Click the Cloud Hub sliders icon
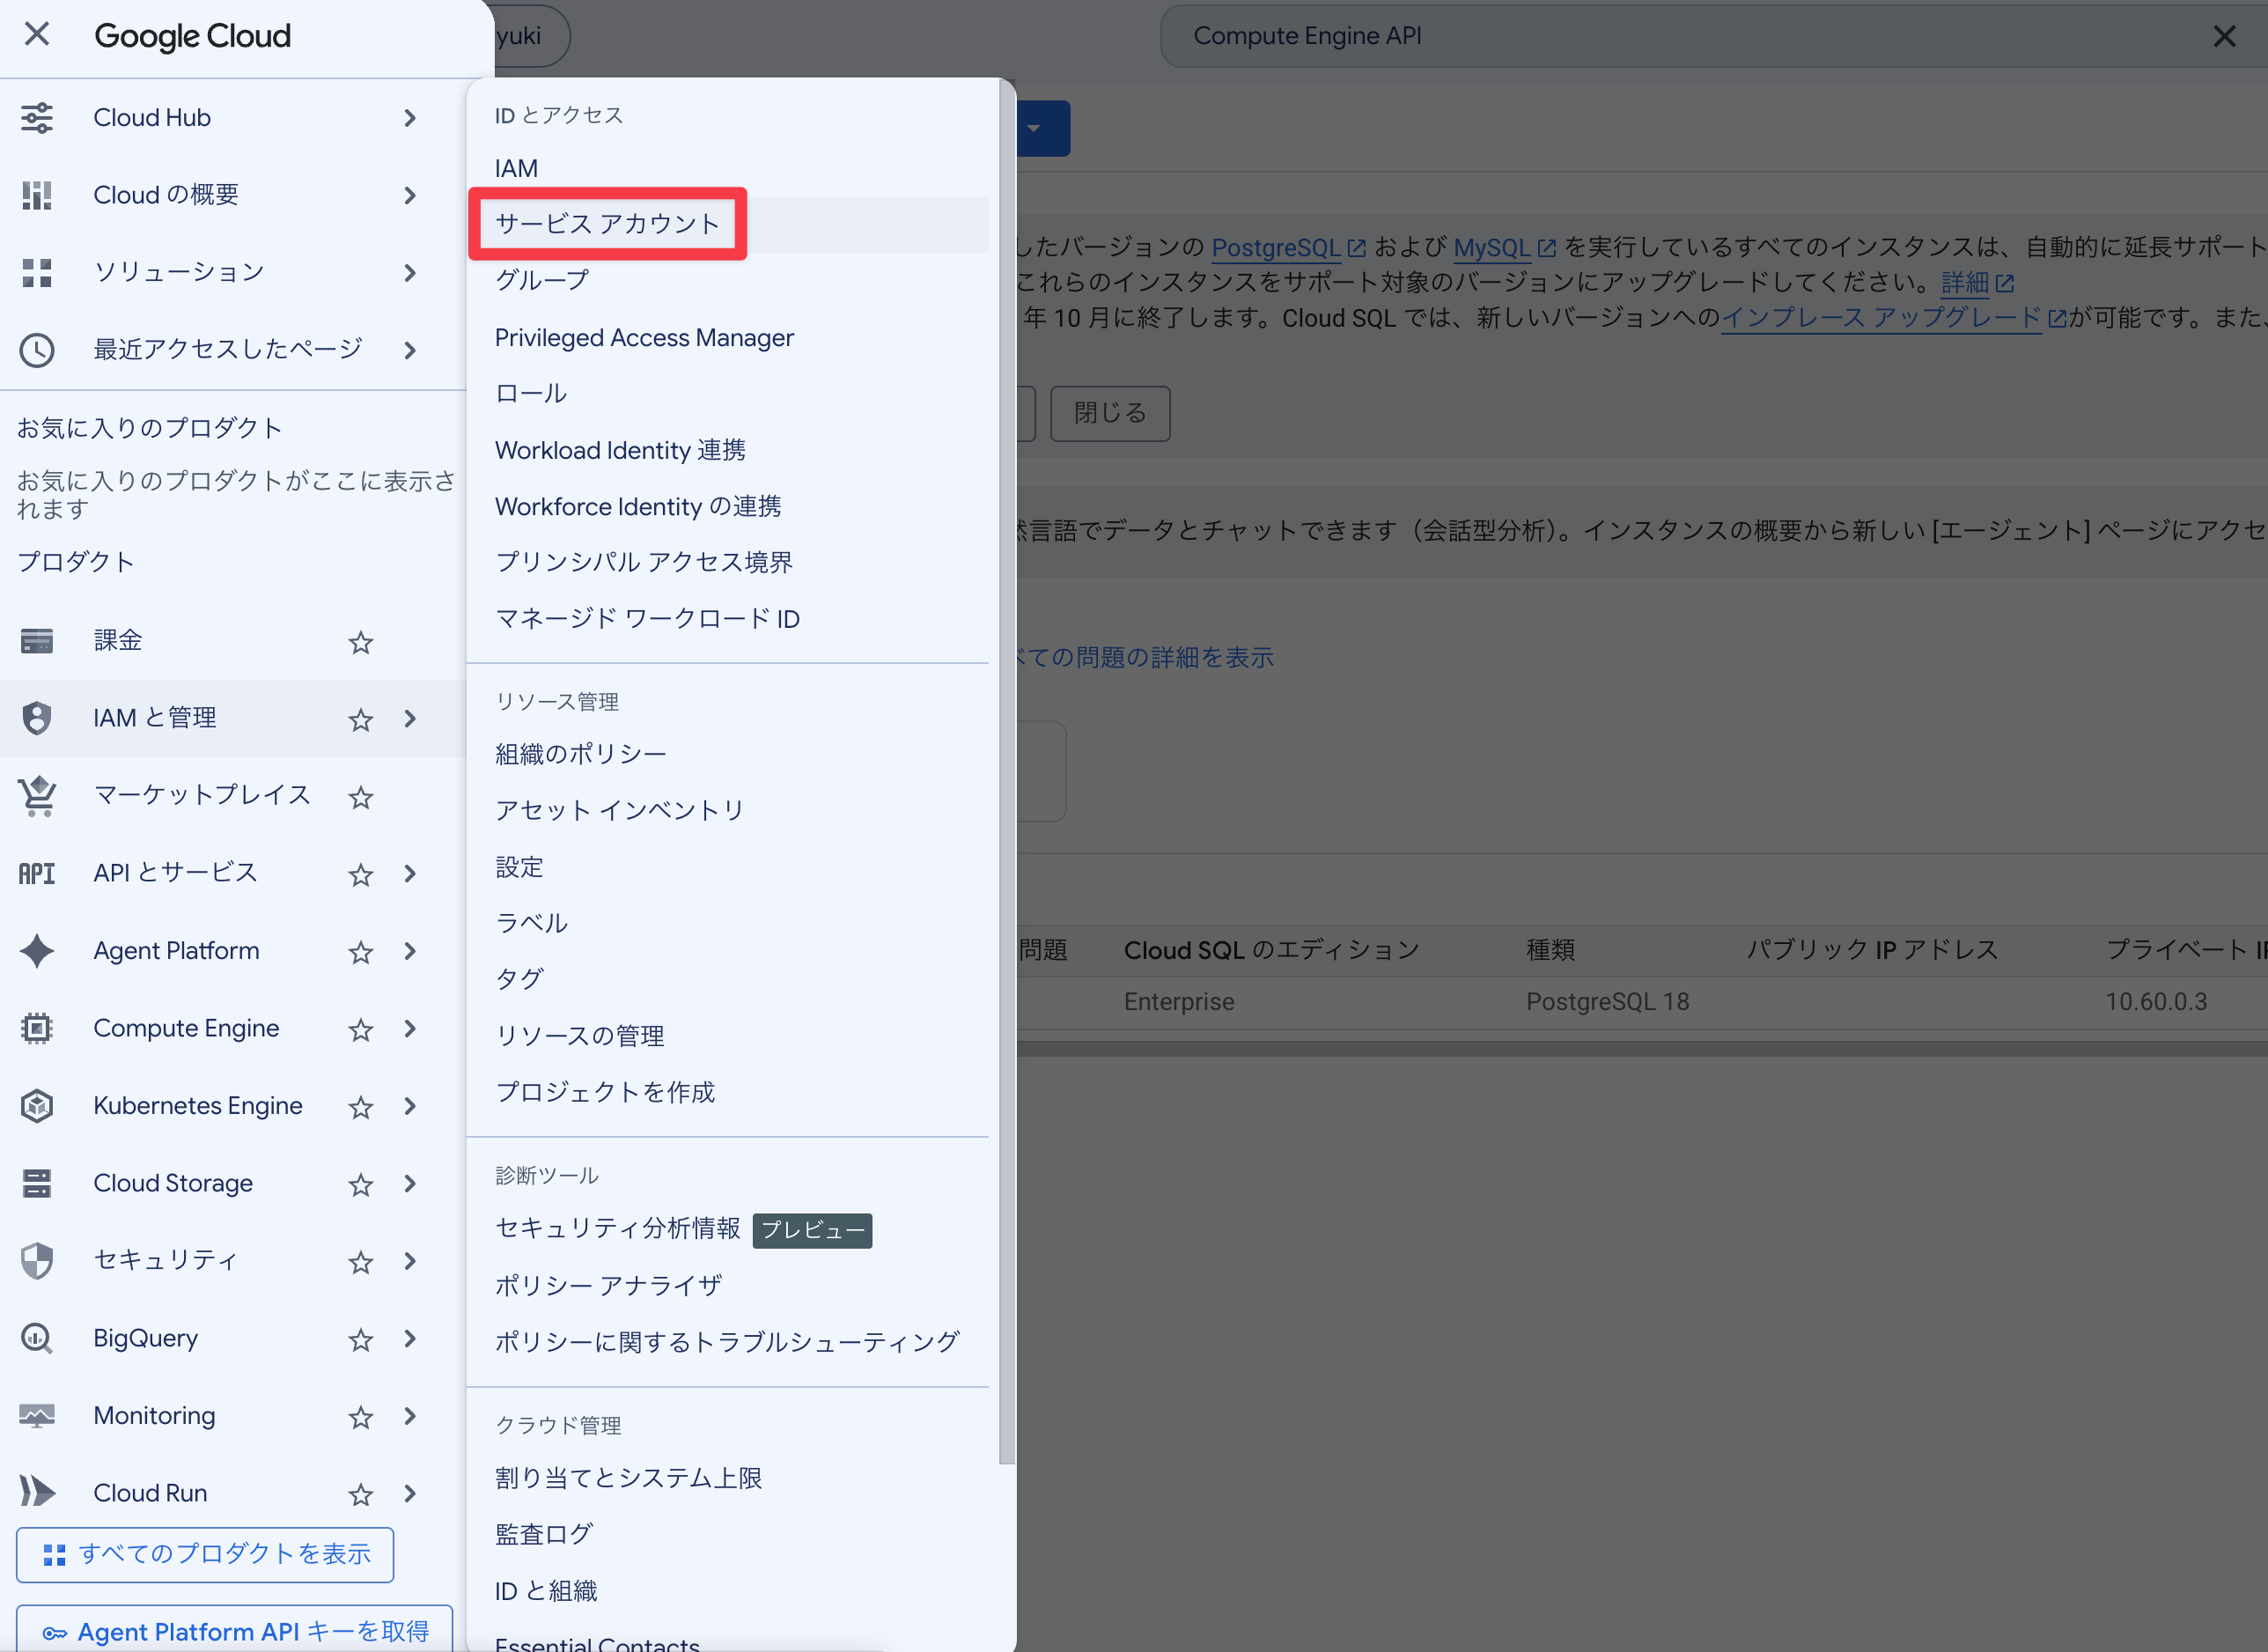This screenshot has width=2268, height=1652. [x=37, y=118]
